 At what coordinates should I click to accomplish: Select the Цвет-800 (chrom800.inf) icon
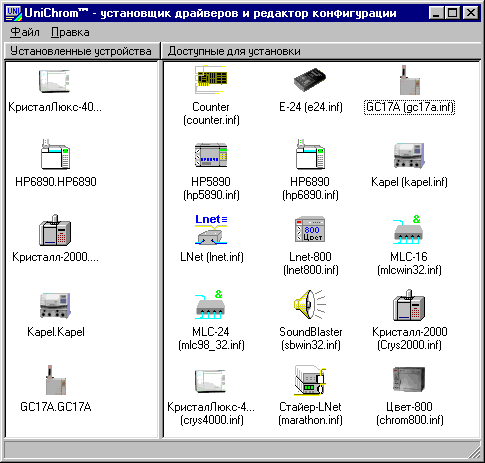(x=409, y=380)
